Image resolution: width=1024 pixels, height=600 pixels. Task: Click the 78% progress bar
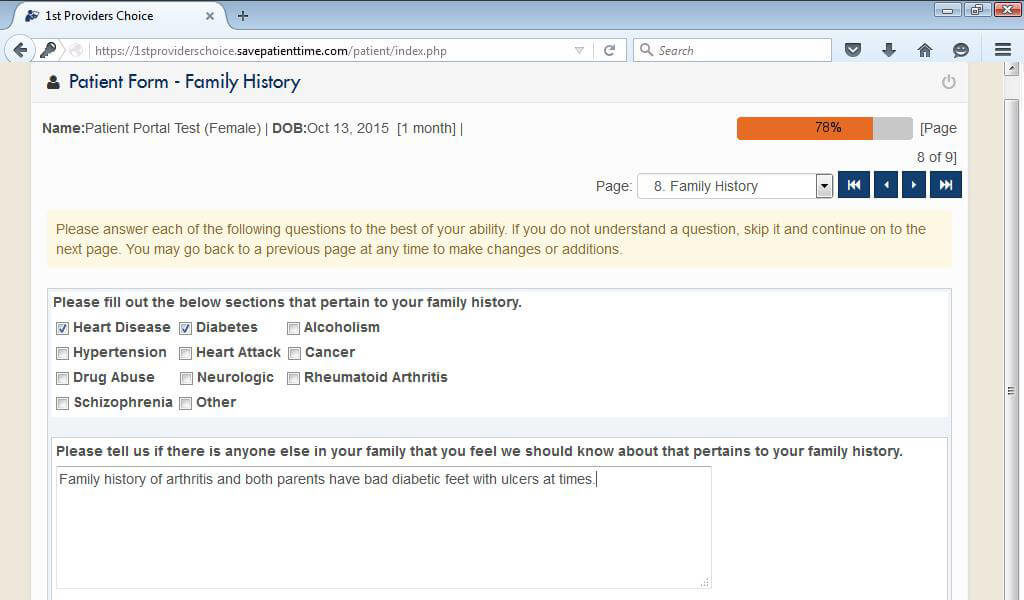coord(824,129)
